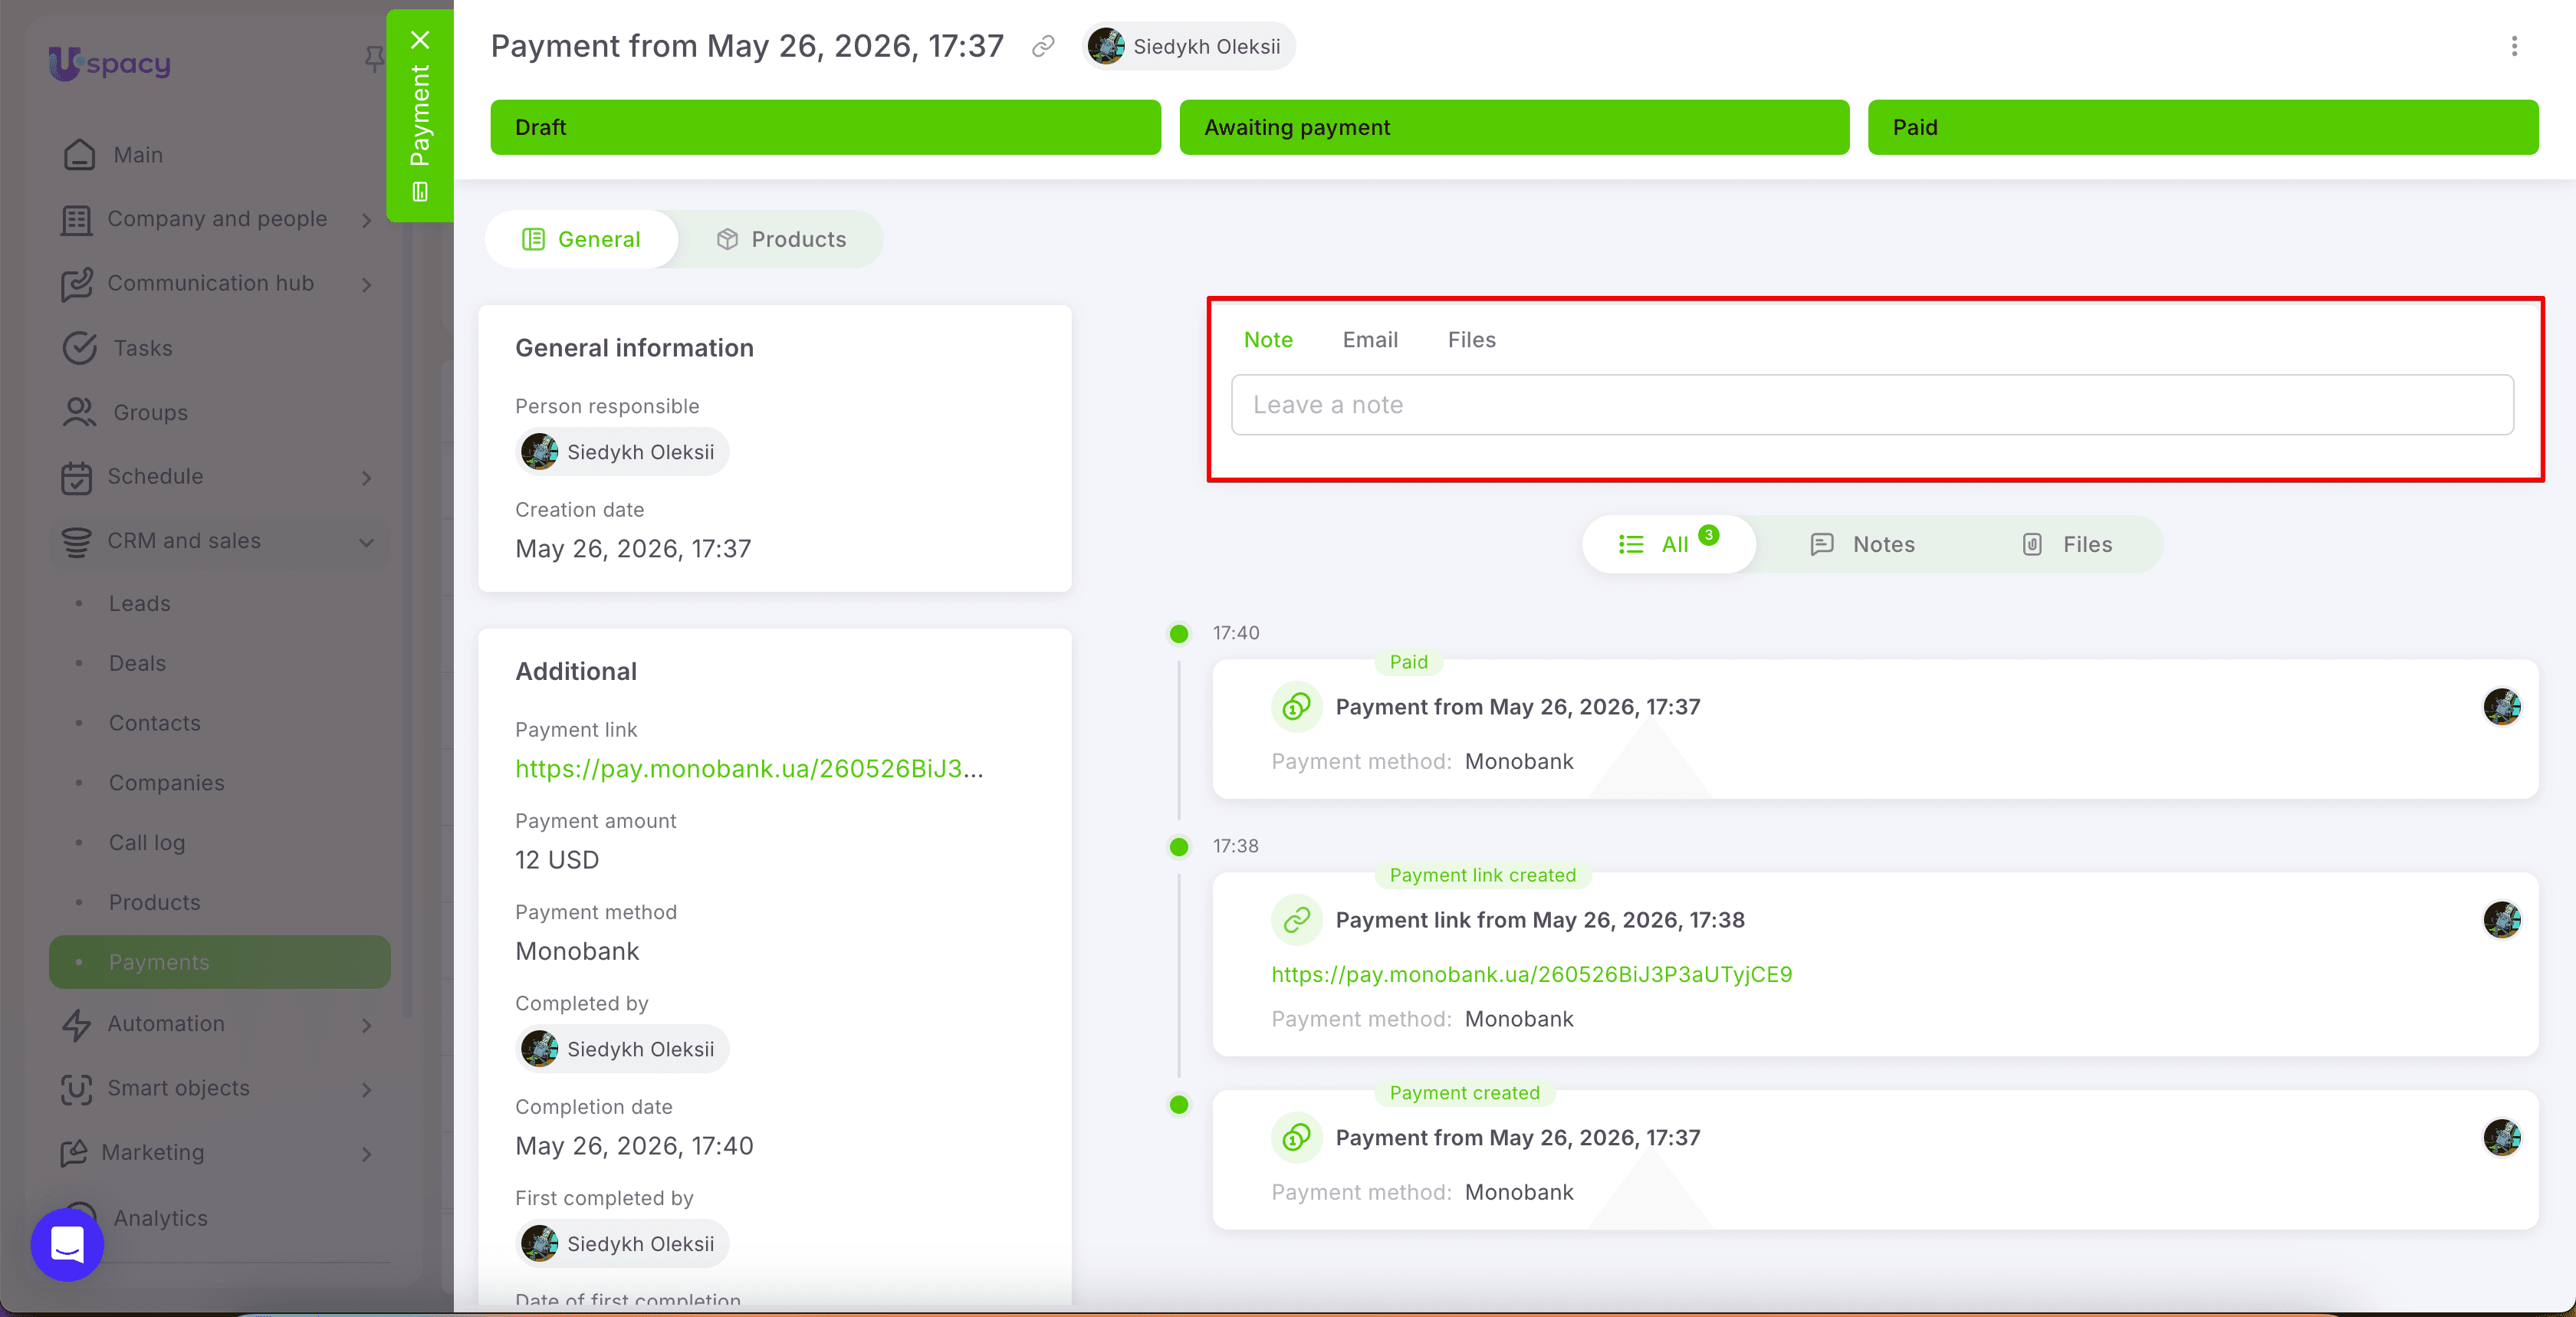Image resolution: width=2576 pixels, height=1317 pixels.
Task: Click the Schedule calendar icon
Action: coord(76,477)
